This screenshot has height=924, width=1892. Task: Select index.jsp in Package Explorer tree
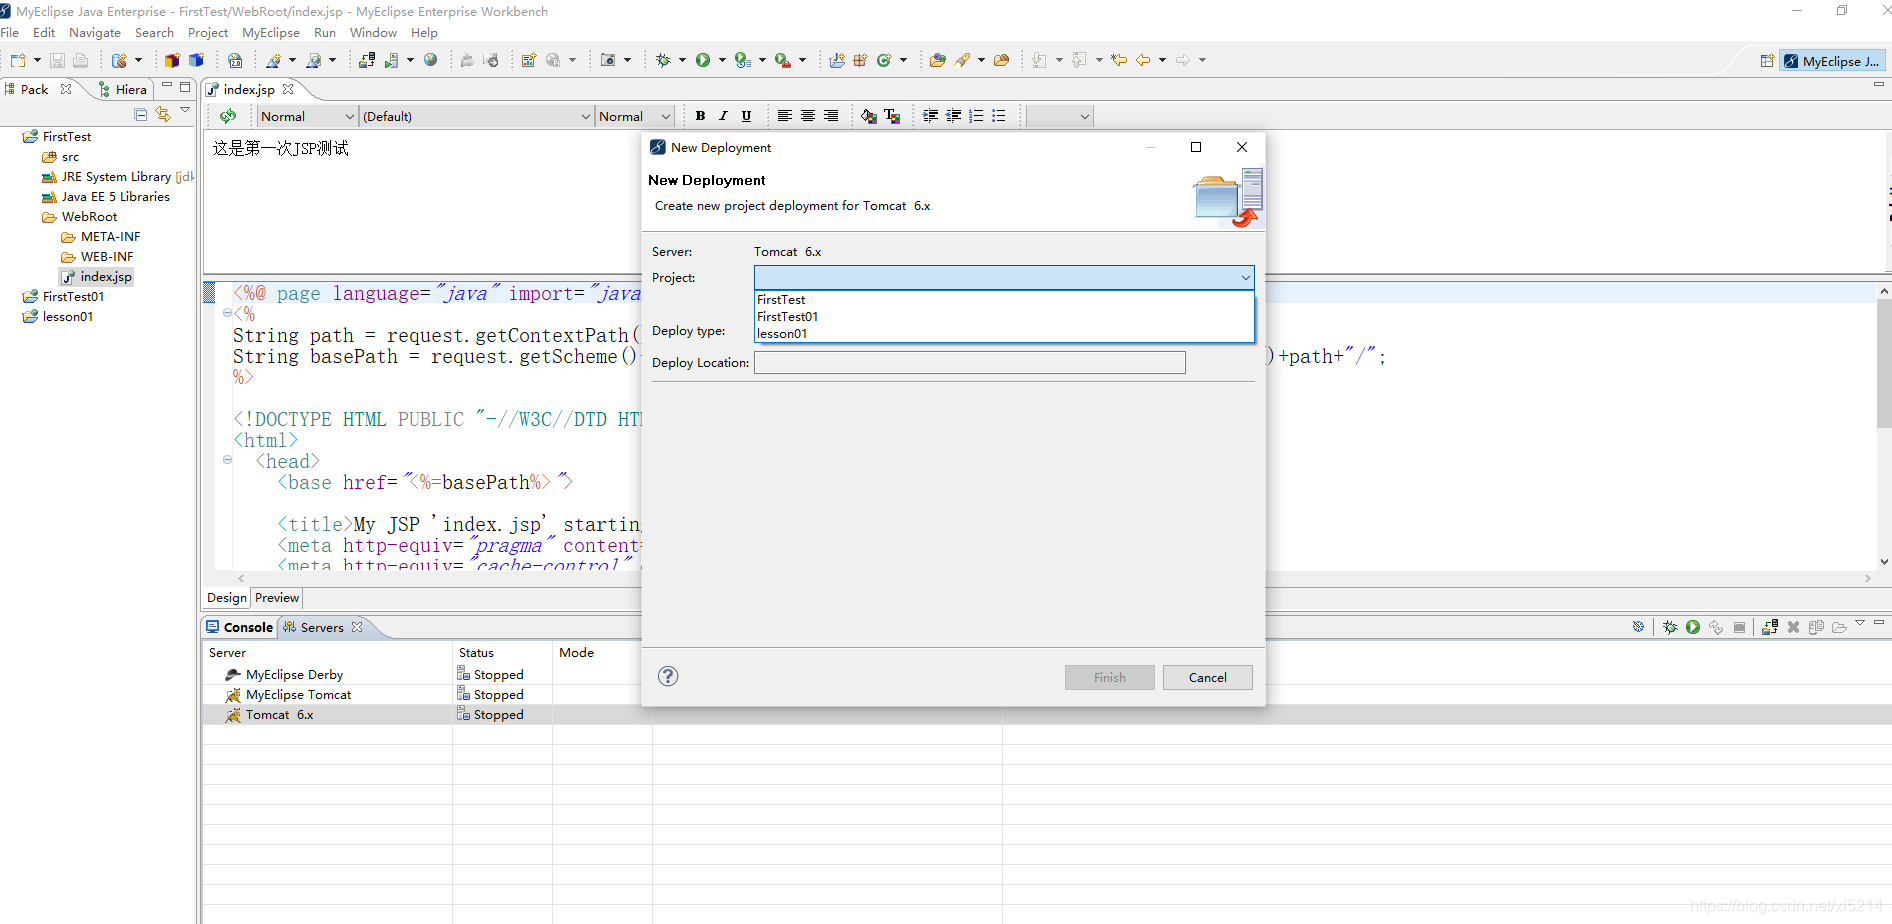(x=97, y=277)
